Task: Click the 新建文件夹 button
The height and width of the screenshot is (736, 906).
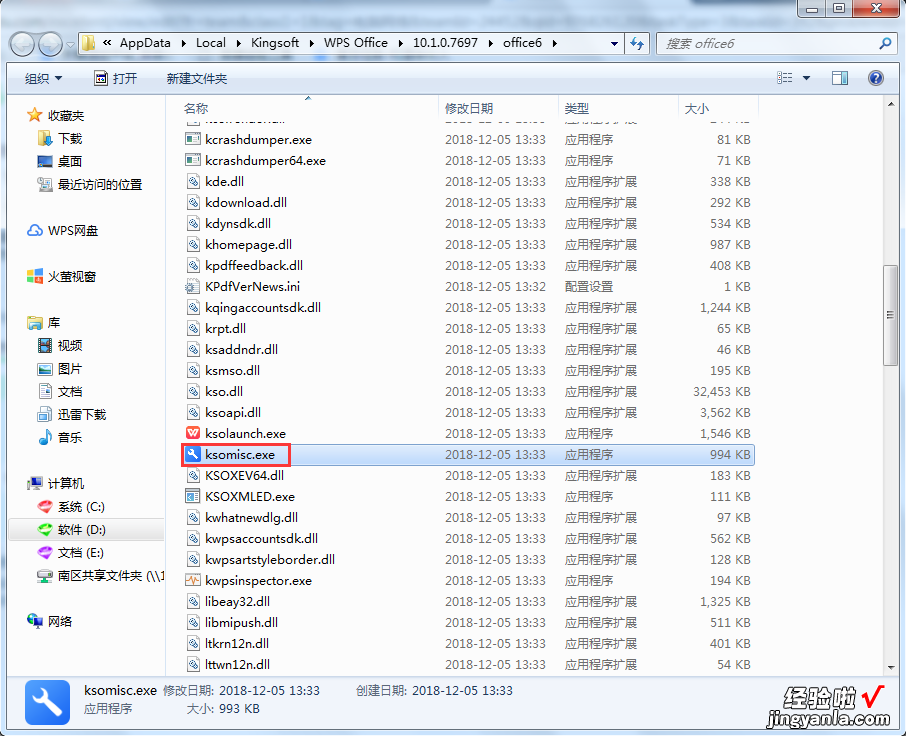Action: (196, 78)
